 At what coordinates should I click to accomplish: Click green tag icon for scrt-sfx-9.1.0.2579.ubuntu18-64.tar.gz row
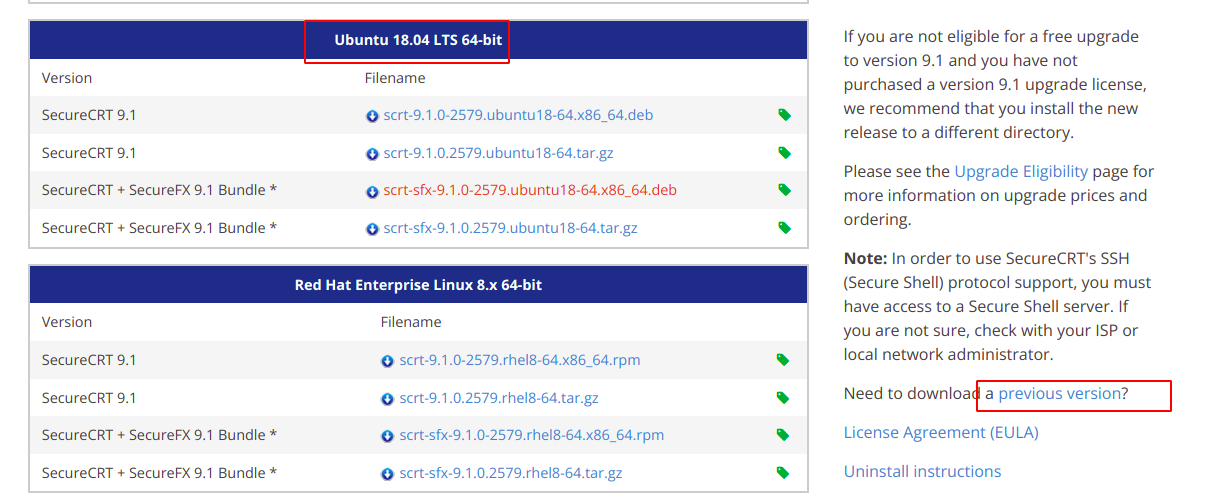click(x=785, y=228)
